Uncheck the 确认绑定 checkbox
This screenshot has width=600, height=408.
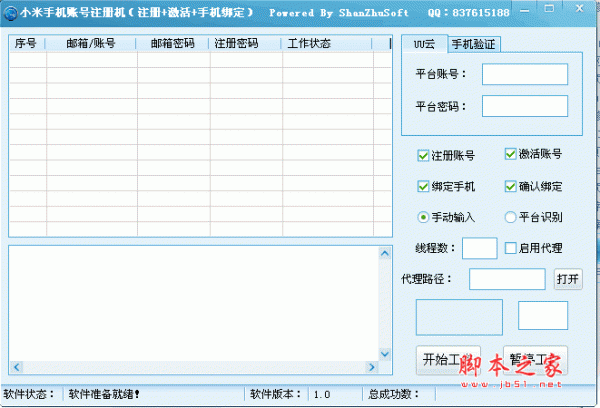pos(510,186)
